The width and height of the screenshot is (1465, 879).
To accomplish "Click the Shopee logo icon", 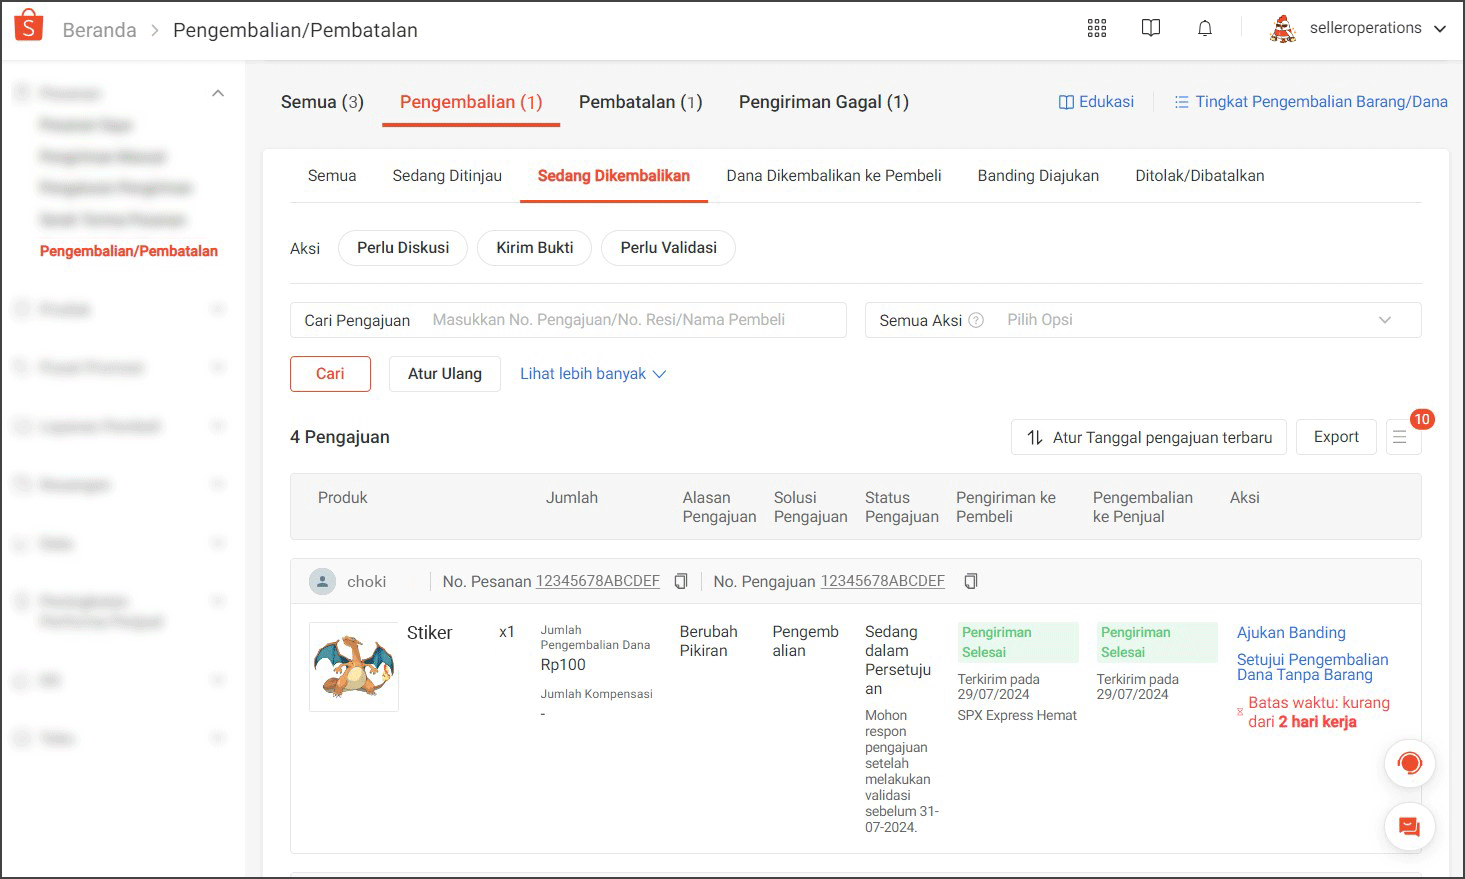I will pos(29,27).
